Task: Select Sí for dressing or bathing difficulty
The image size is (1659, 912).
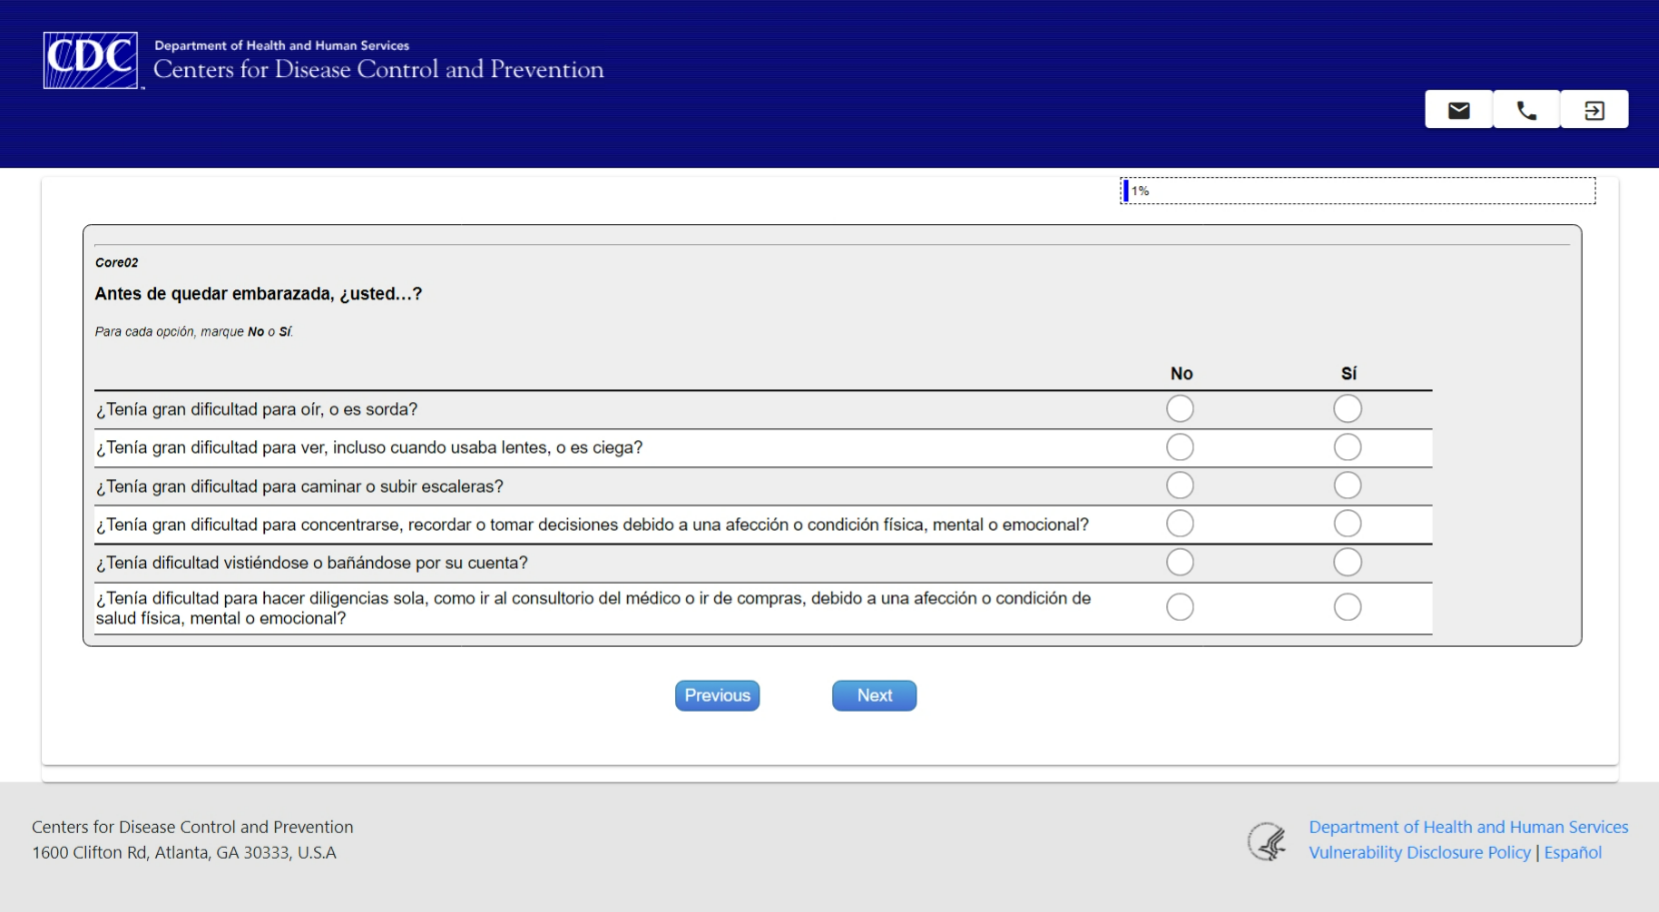Action: coord(1347,563)
